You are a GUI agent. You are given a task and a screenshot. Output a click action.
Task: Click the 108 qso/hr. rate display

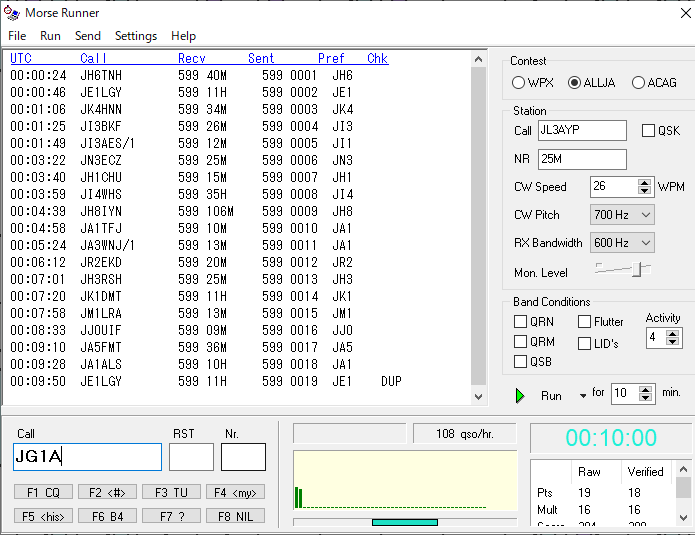tap(465, 433)
